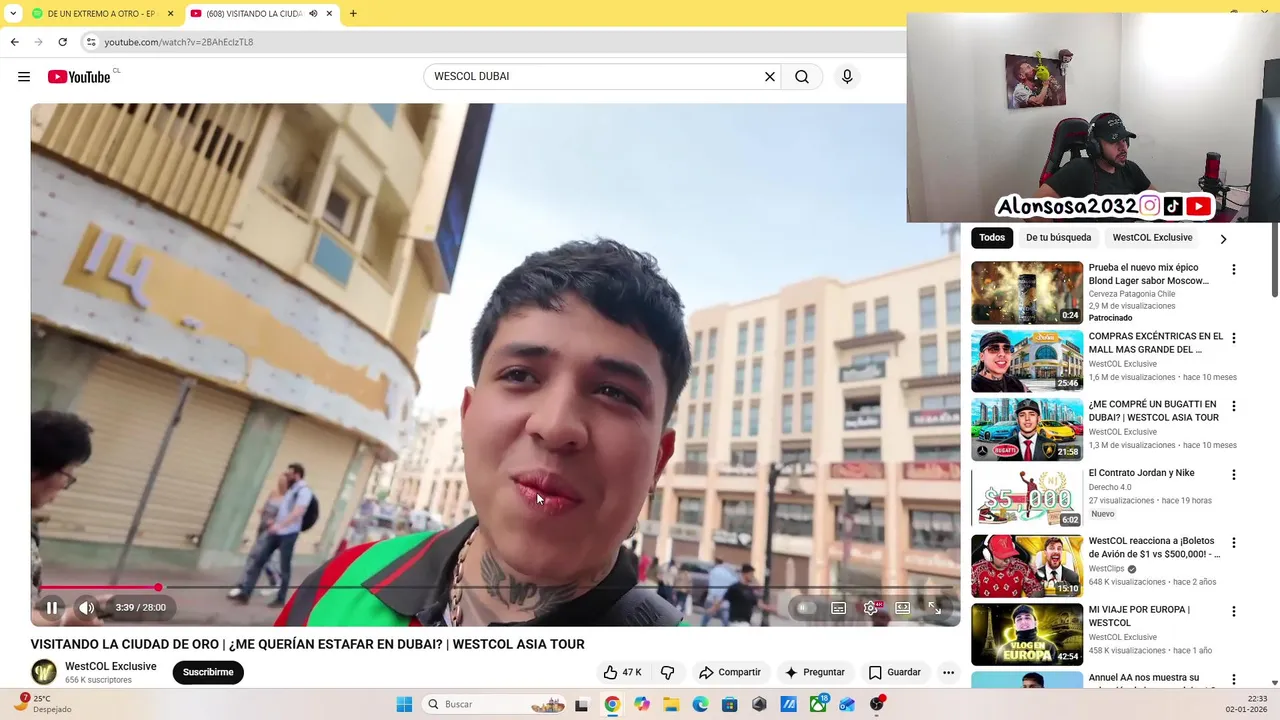1280x720 pixels.
Task: Enter fullscreen mode in video player
Action: click(x=934, y=607)
